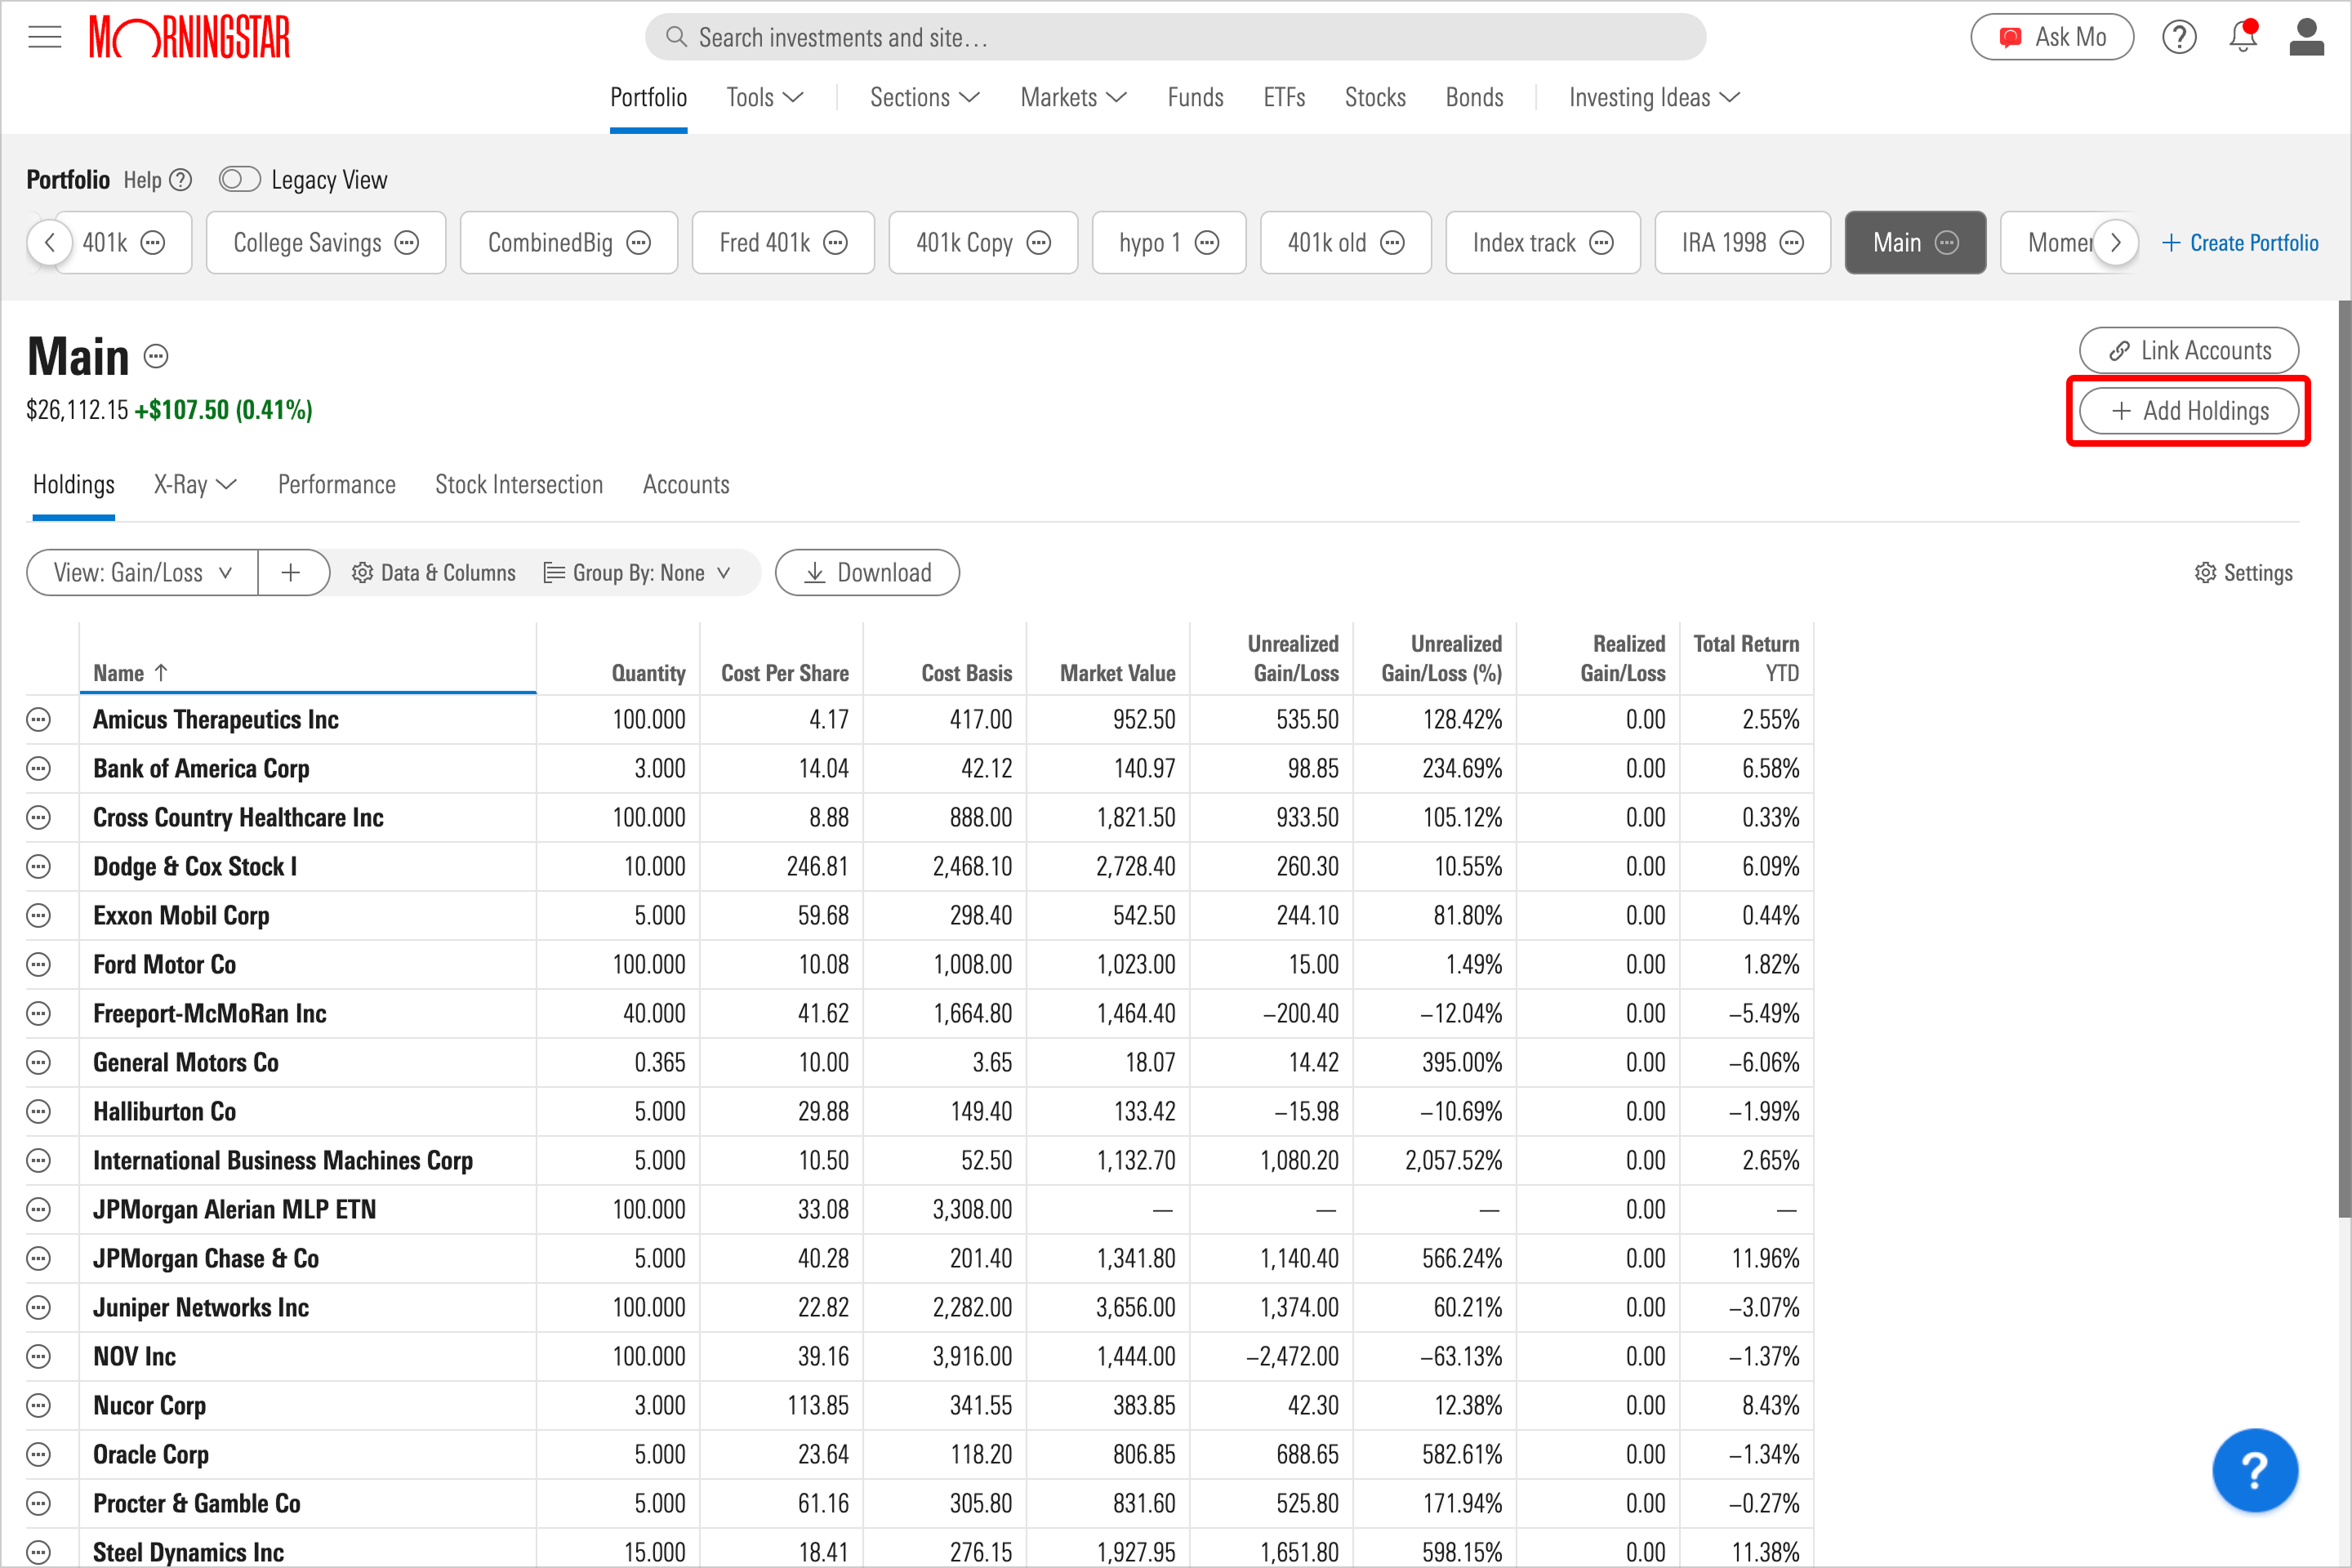Click the Add Holdings button

2188,411
